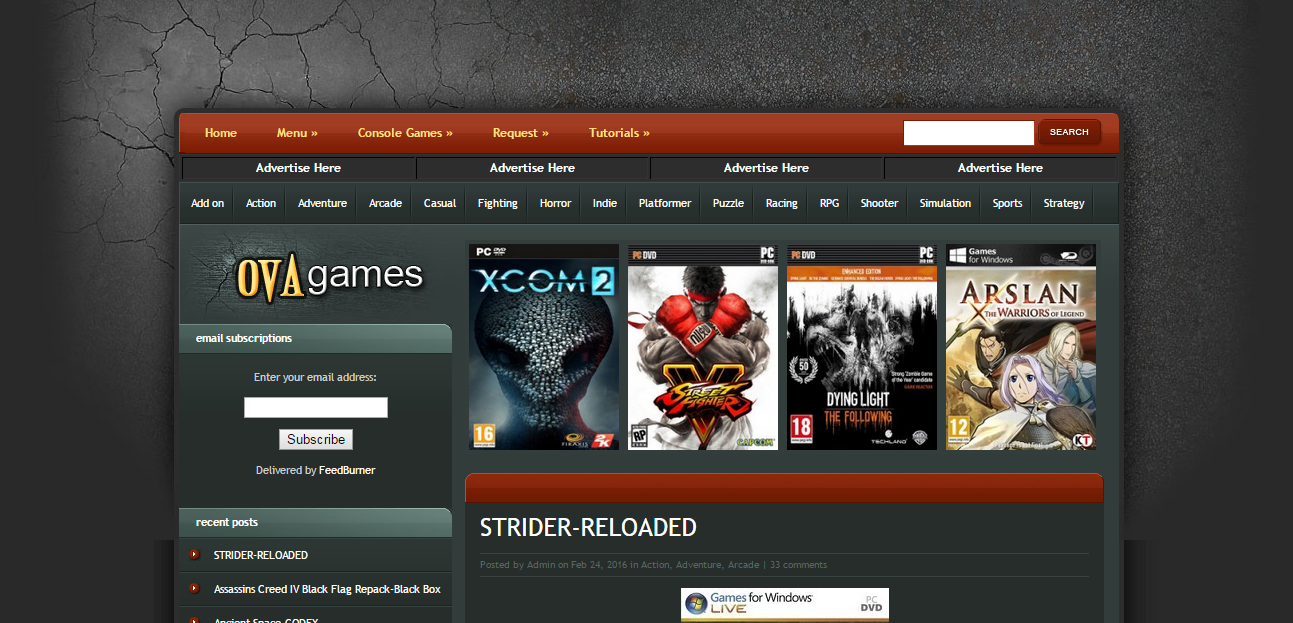Open the Shooter category
Screen dimensions: 1293x623
[880, 203]
